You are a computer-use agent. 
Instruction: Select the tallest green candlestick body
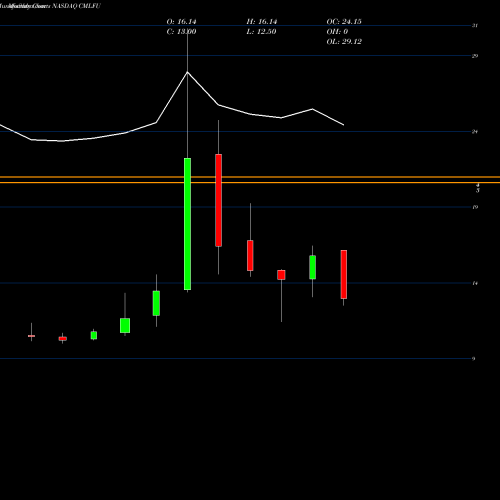[x=188, y=224]
